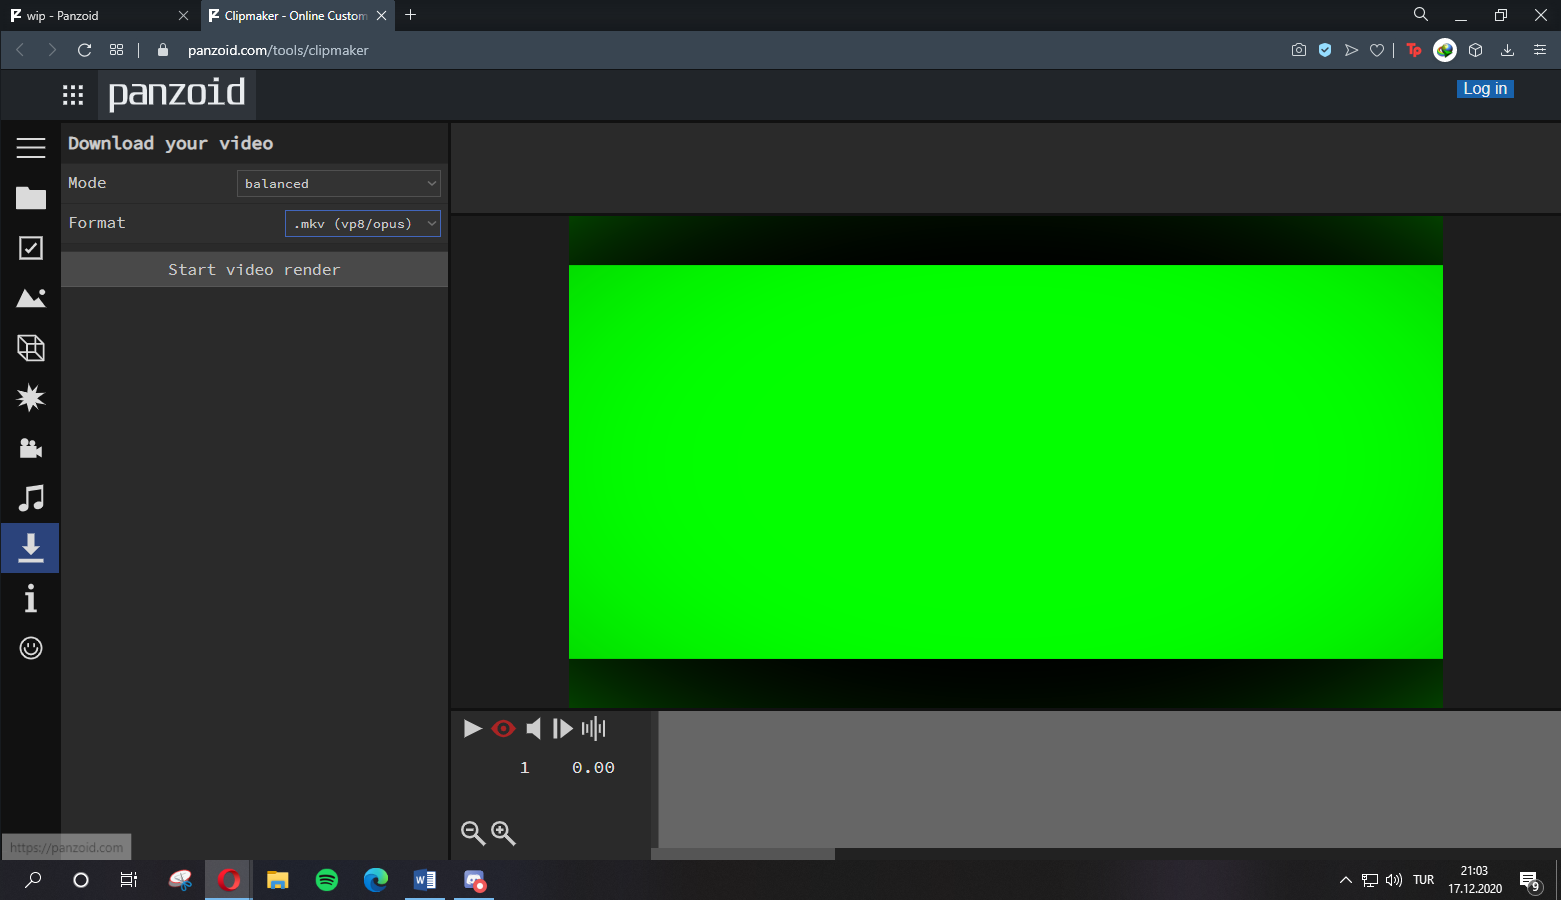Open the hamburger menu in Clipmaker sidebar
The image size is (1561, 900).
click(31, 148)
